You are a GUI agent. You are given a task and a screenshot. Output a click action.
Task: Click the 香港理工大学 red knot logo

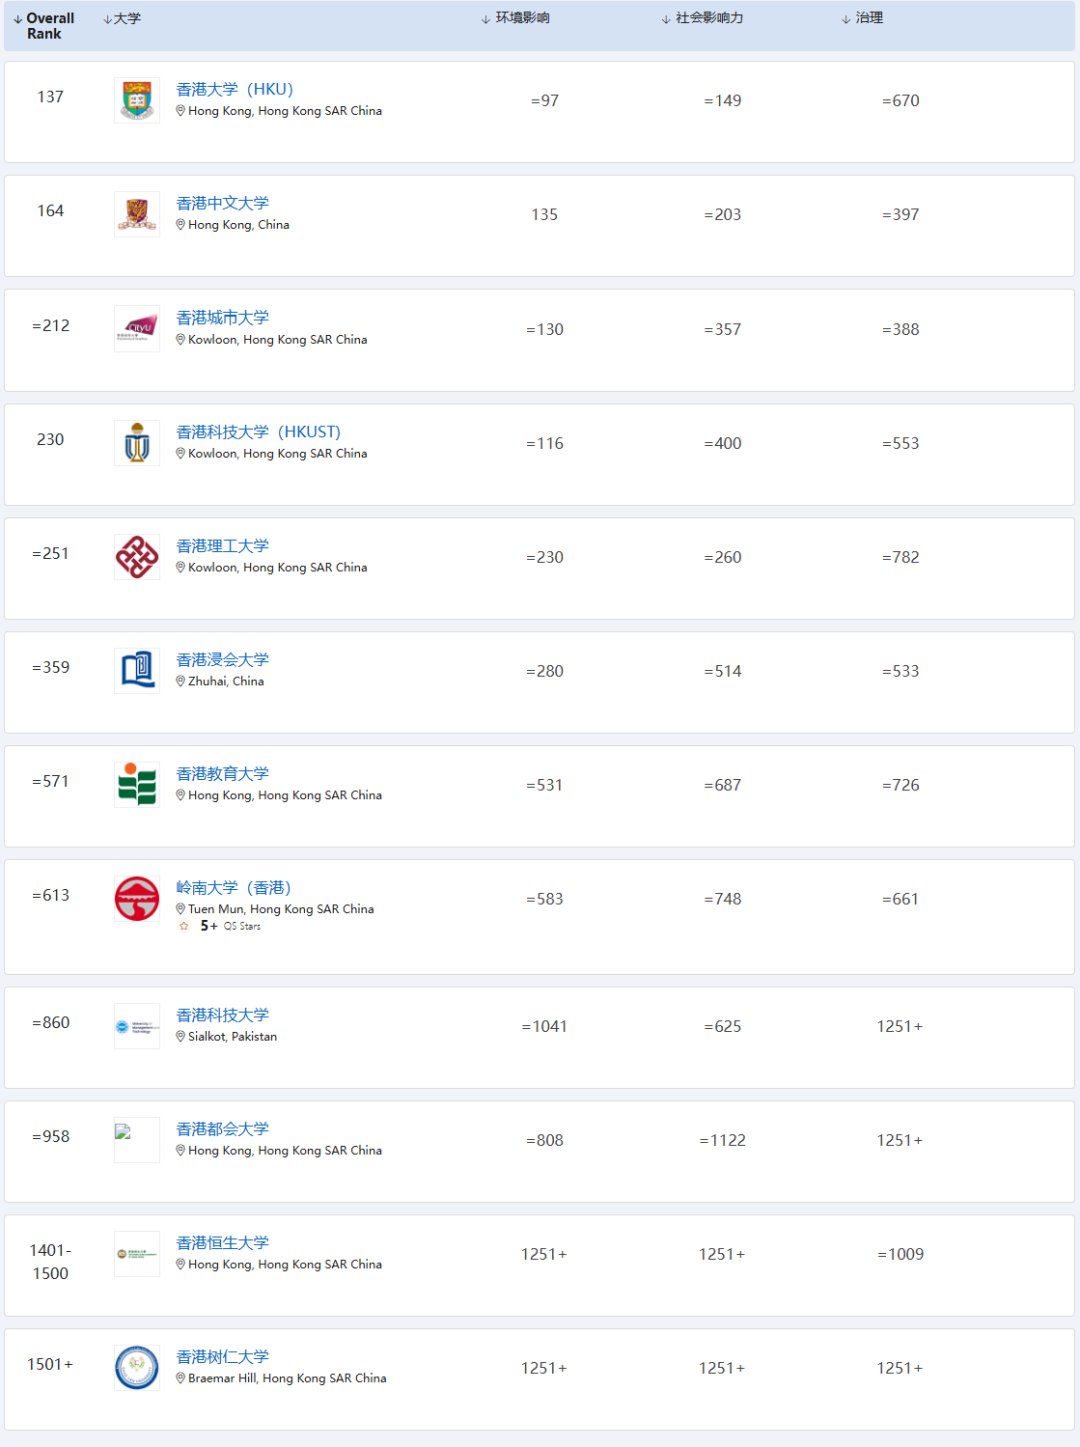click(x=137, y=557)
